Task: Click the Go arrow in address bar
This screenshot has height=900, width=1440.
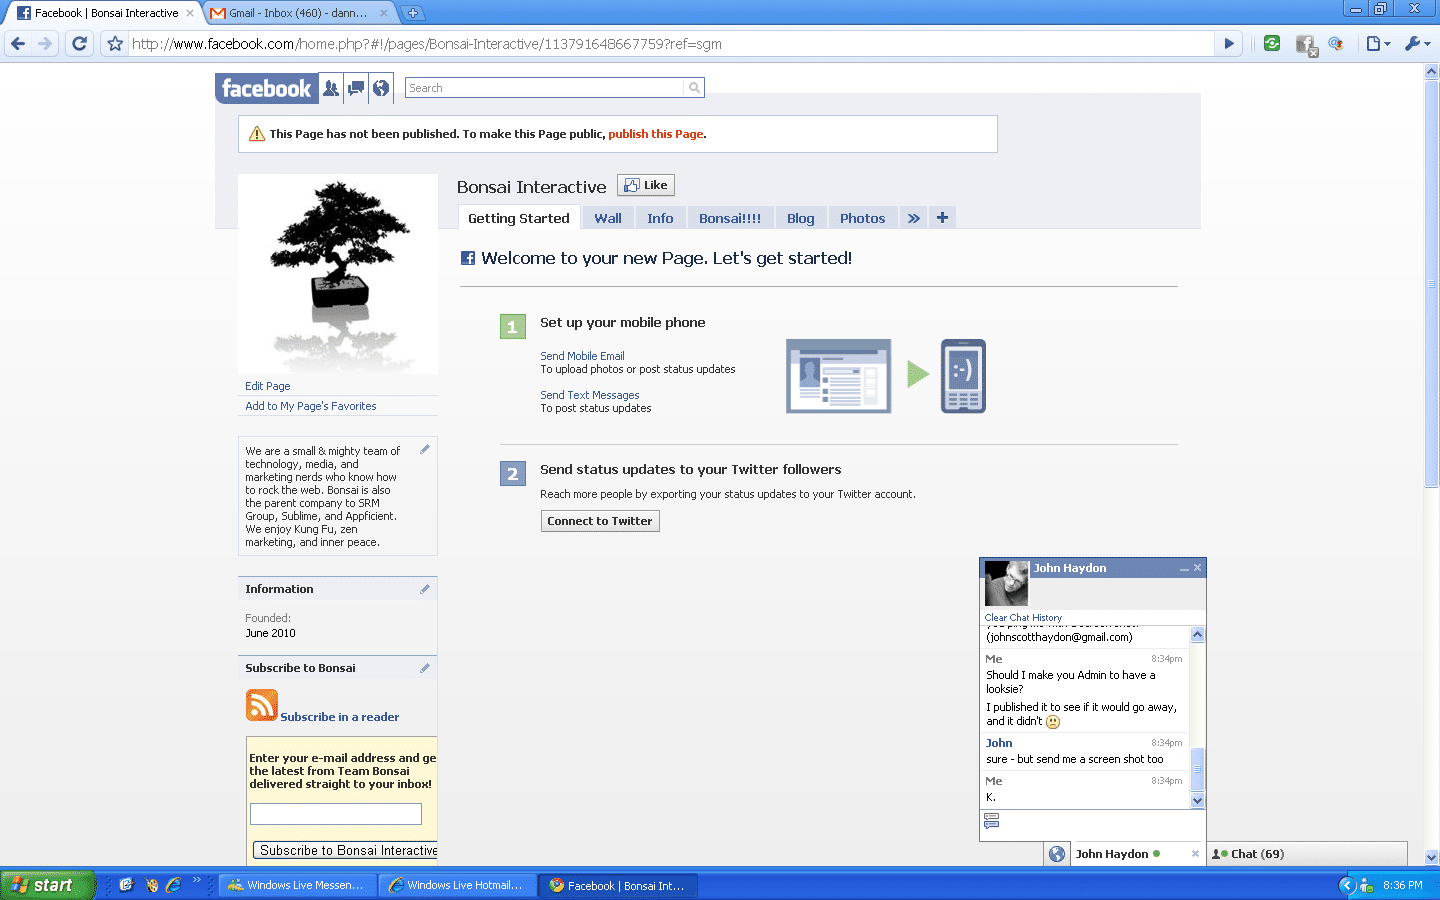Action: [1229, 43]
